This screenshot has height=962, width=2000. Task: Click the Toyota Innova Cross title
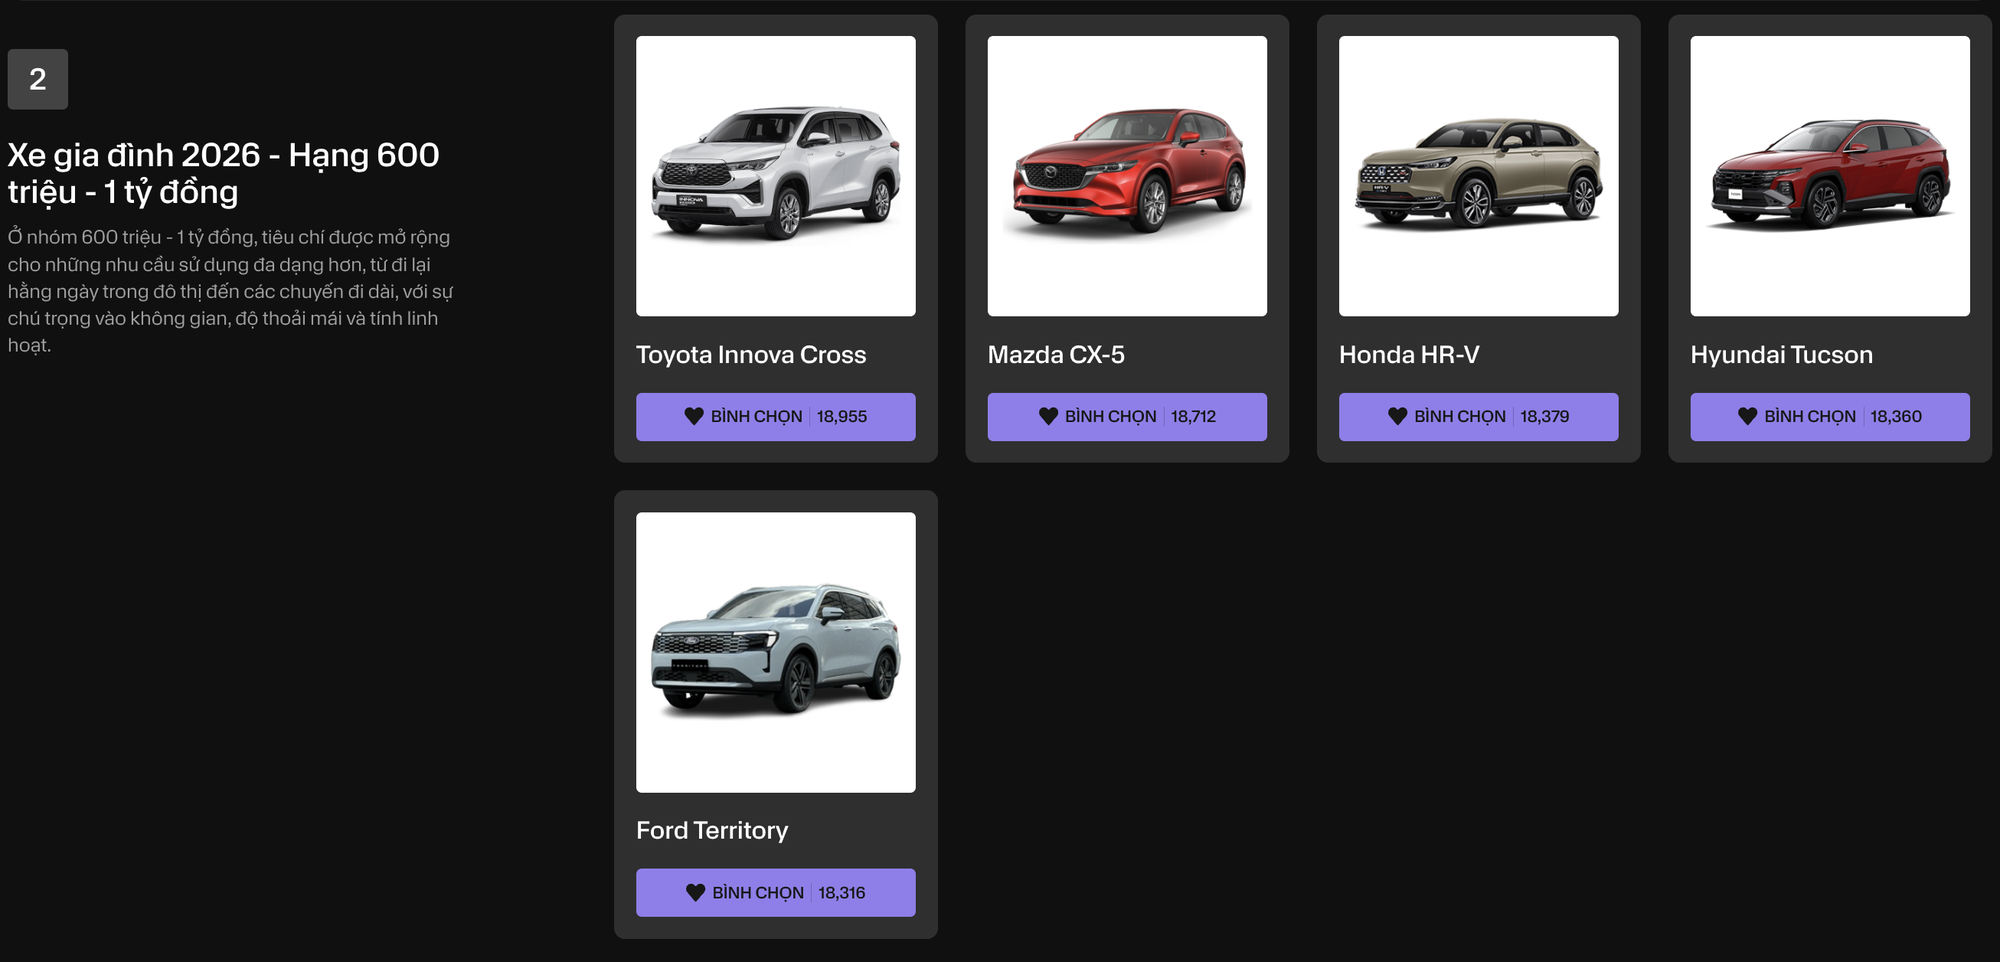pos(751,355)
